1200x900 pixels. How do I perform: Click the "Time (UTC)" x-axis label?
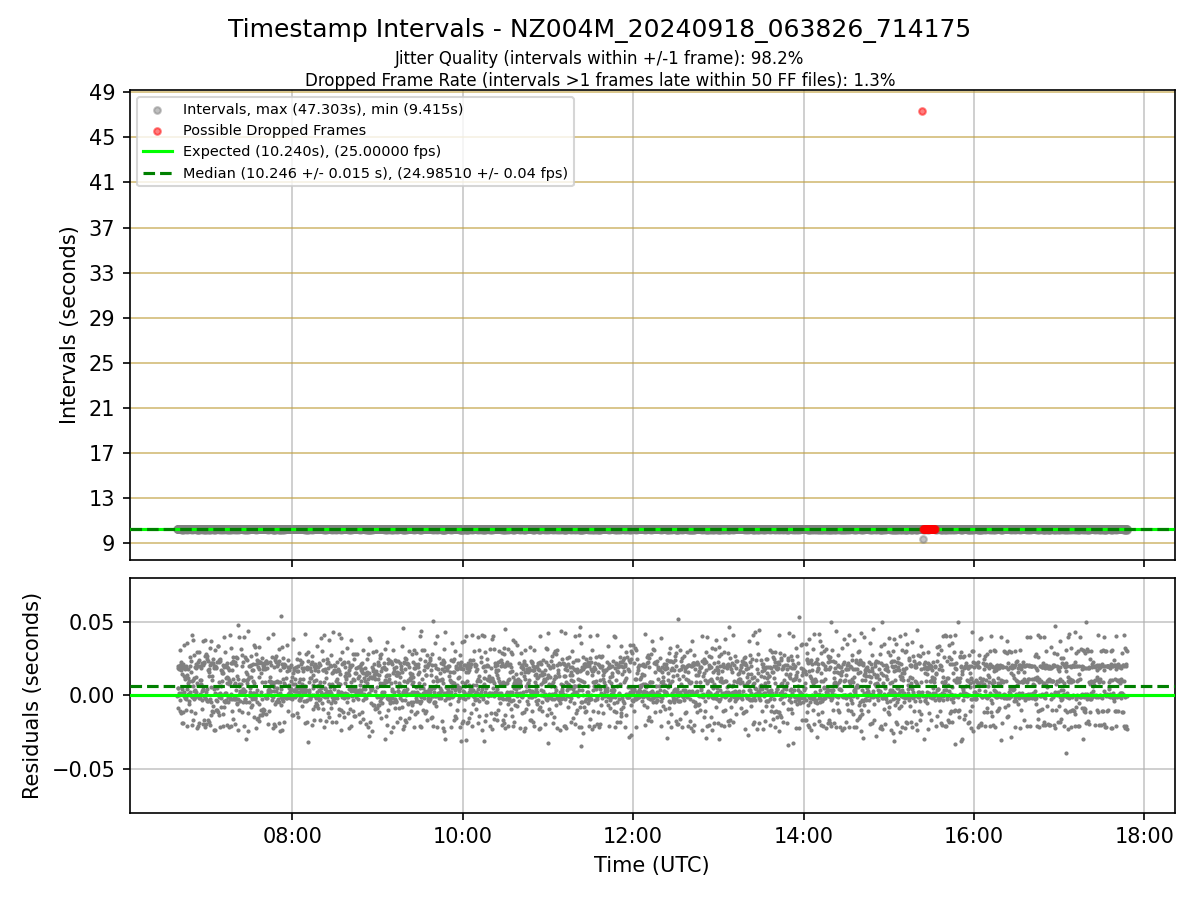(652, 865)
